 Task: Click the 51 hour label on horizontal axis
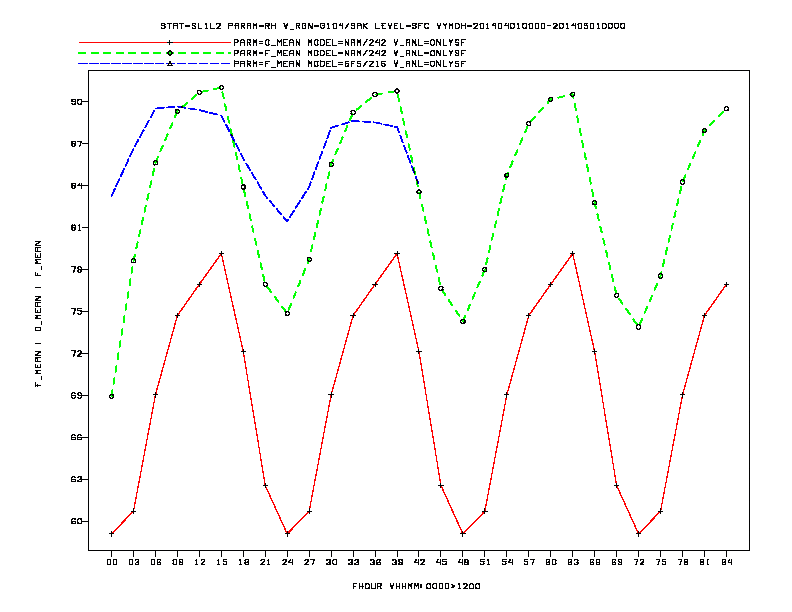click(x=485, y=562)
